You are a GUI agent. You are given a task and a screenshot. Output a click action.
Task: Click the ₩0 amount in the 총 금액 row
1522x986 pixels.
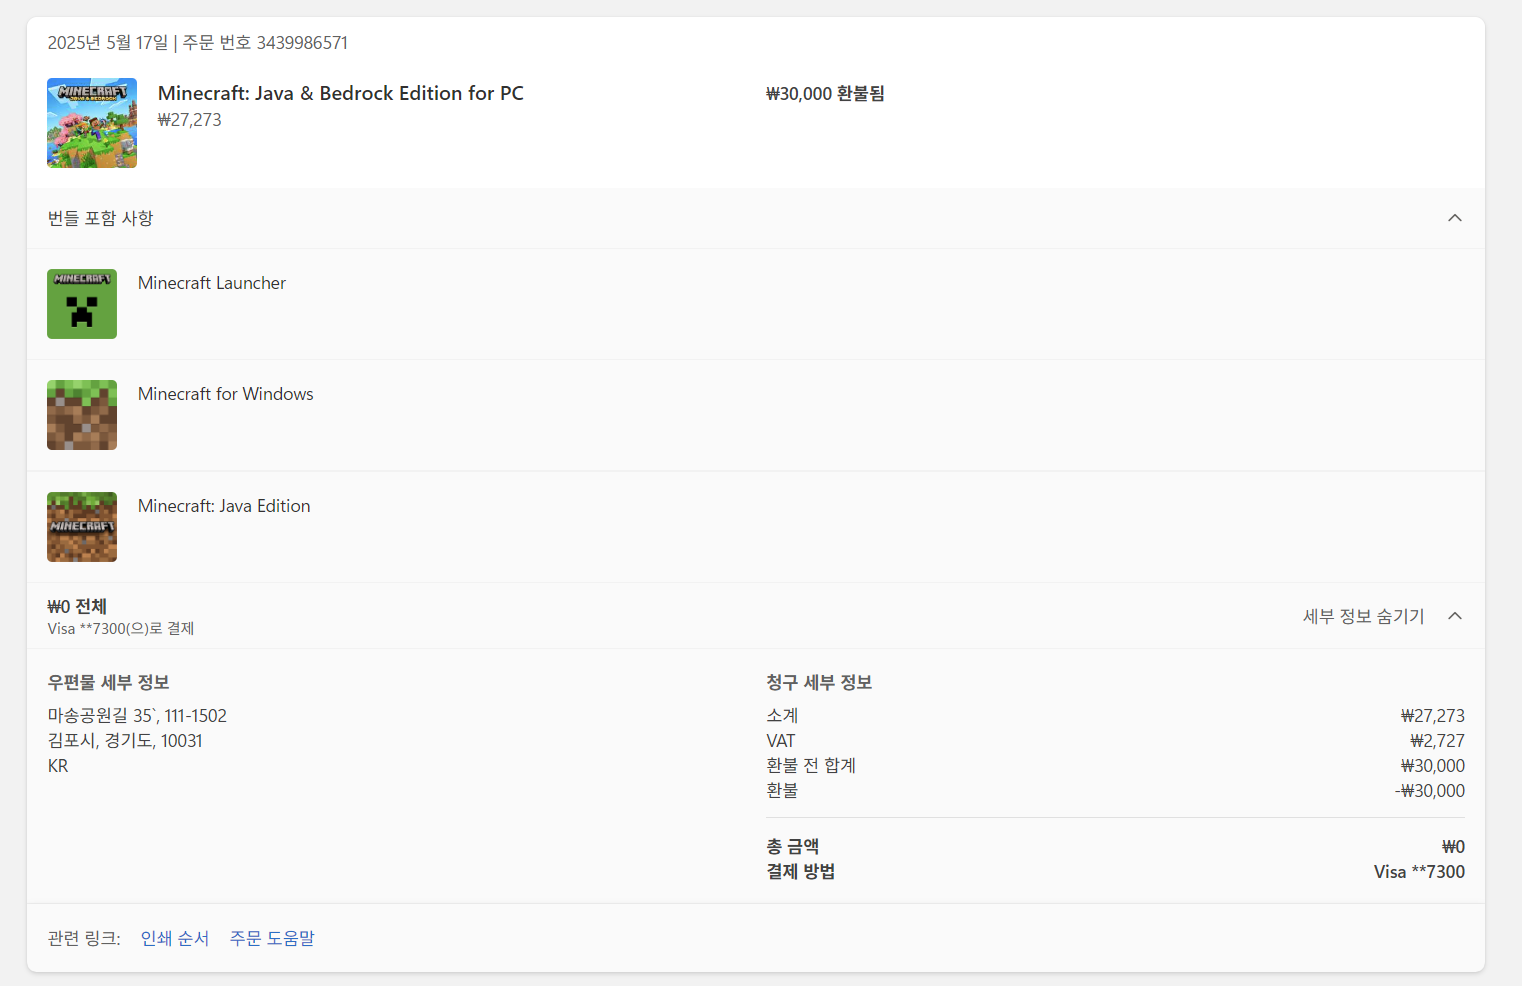tap(1453, 847)
